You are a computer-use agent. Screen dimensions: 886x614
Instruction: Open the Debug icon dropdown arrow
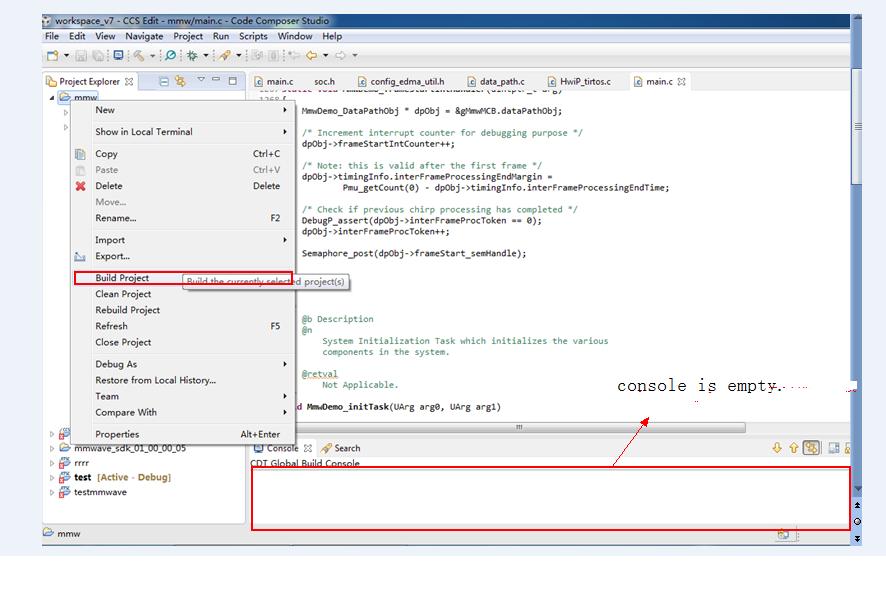click(206, 55)
